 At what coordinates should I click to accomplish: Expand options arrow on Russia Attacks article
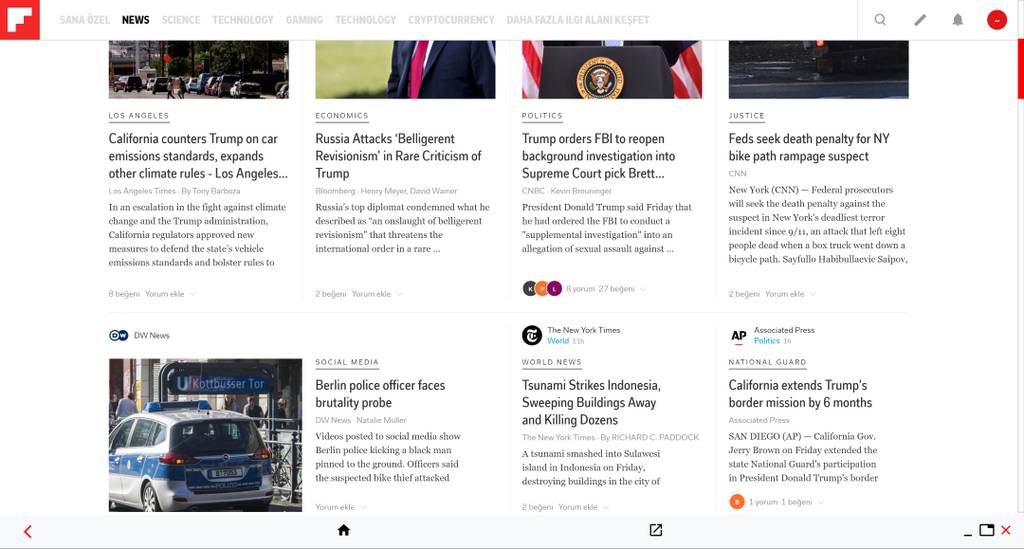click(x=400, y=294)
